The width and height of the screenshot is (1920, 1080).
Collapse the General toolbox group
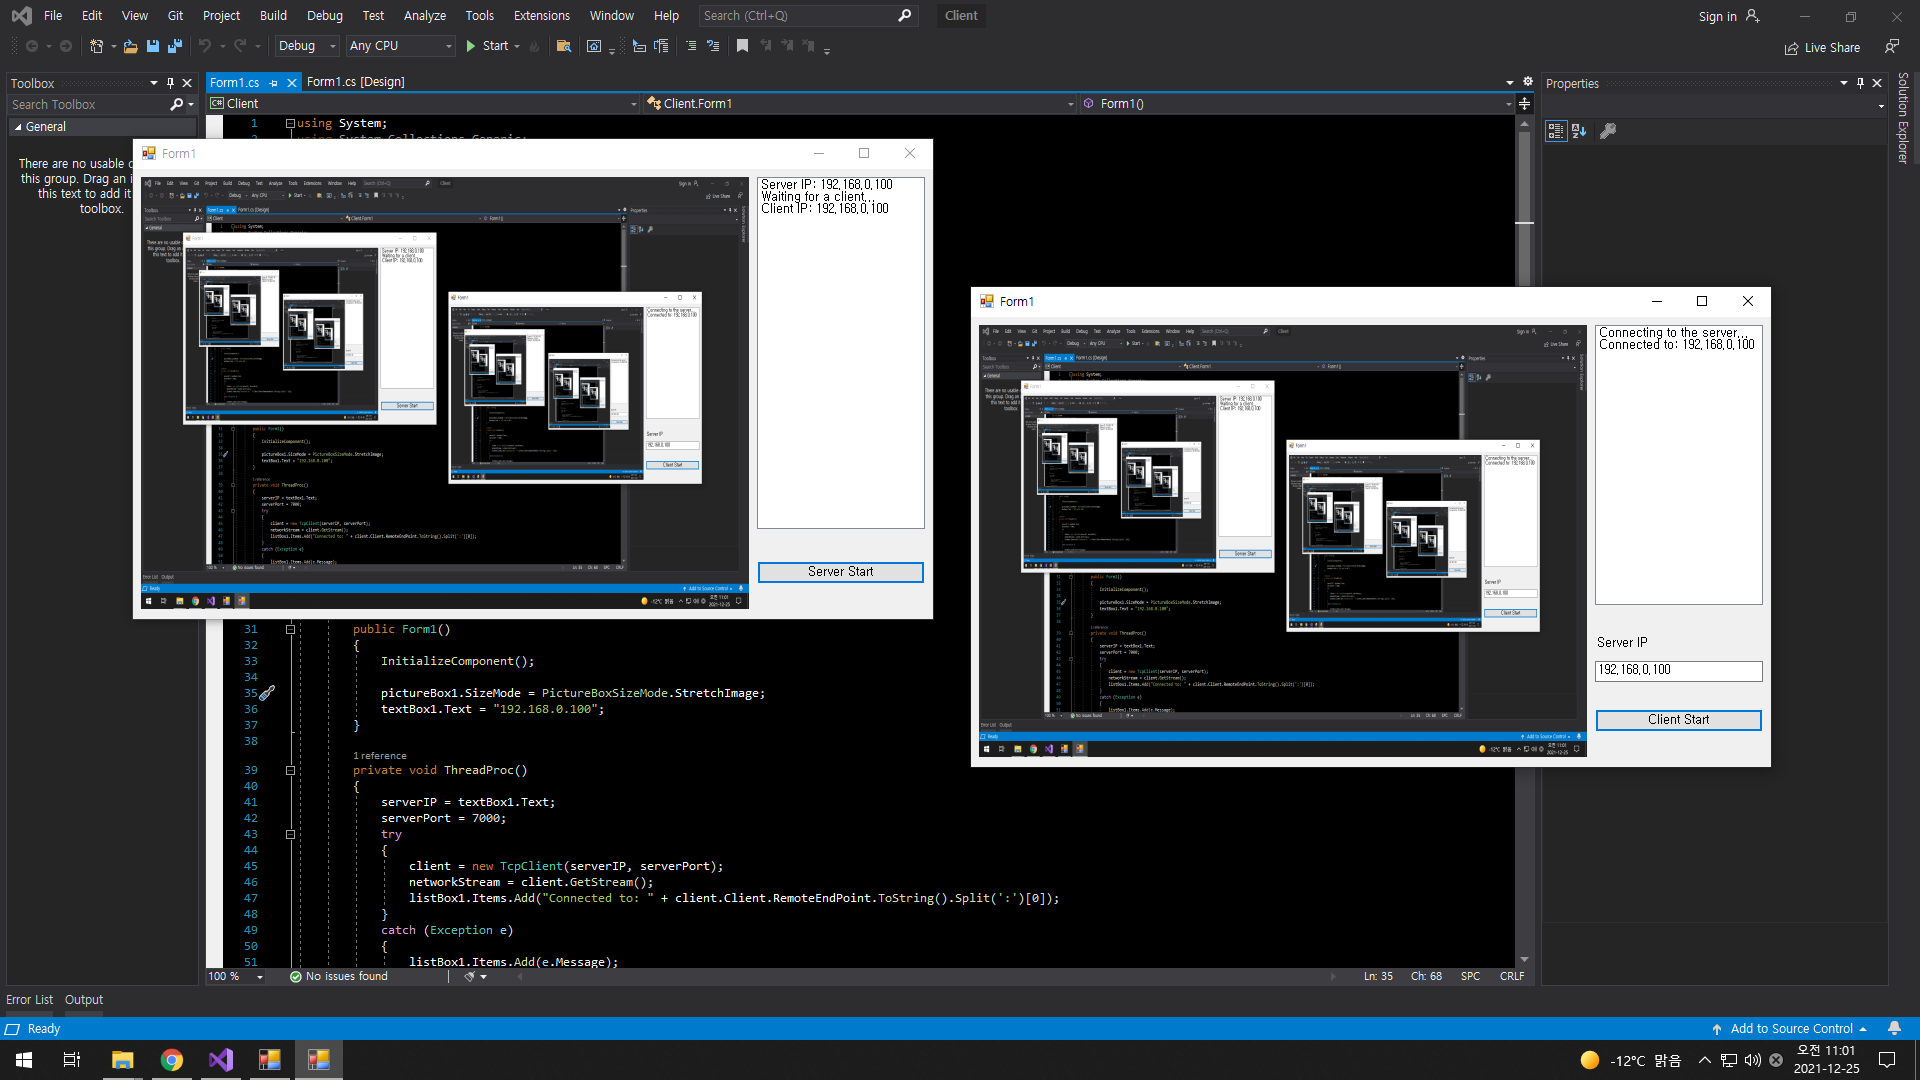[x=18, y=127]
